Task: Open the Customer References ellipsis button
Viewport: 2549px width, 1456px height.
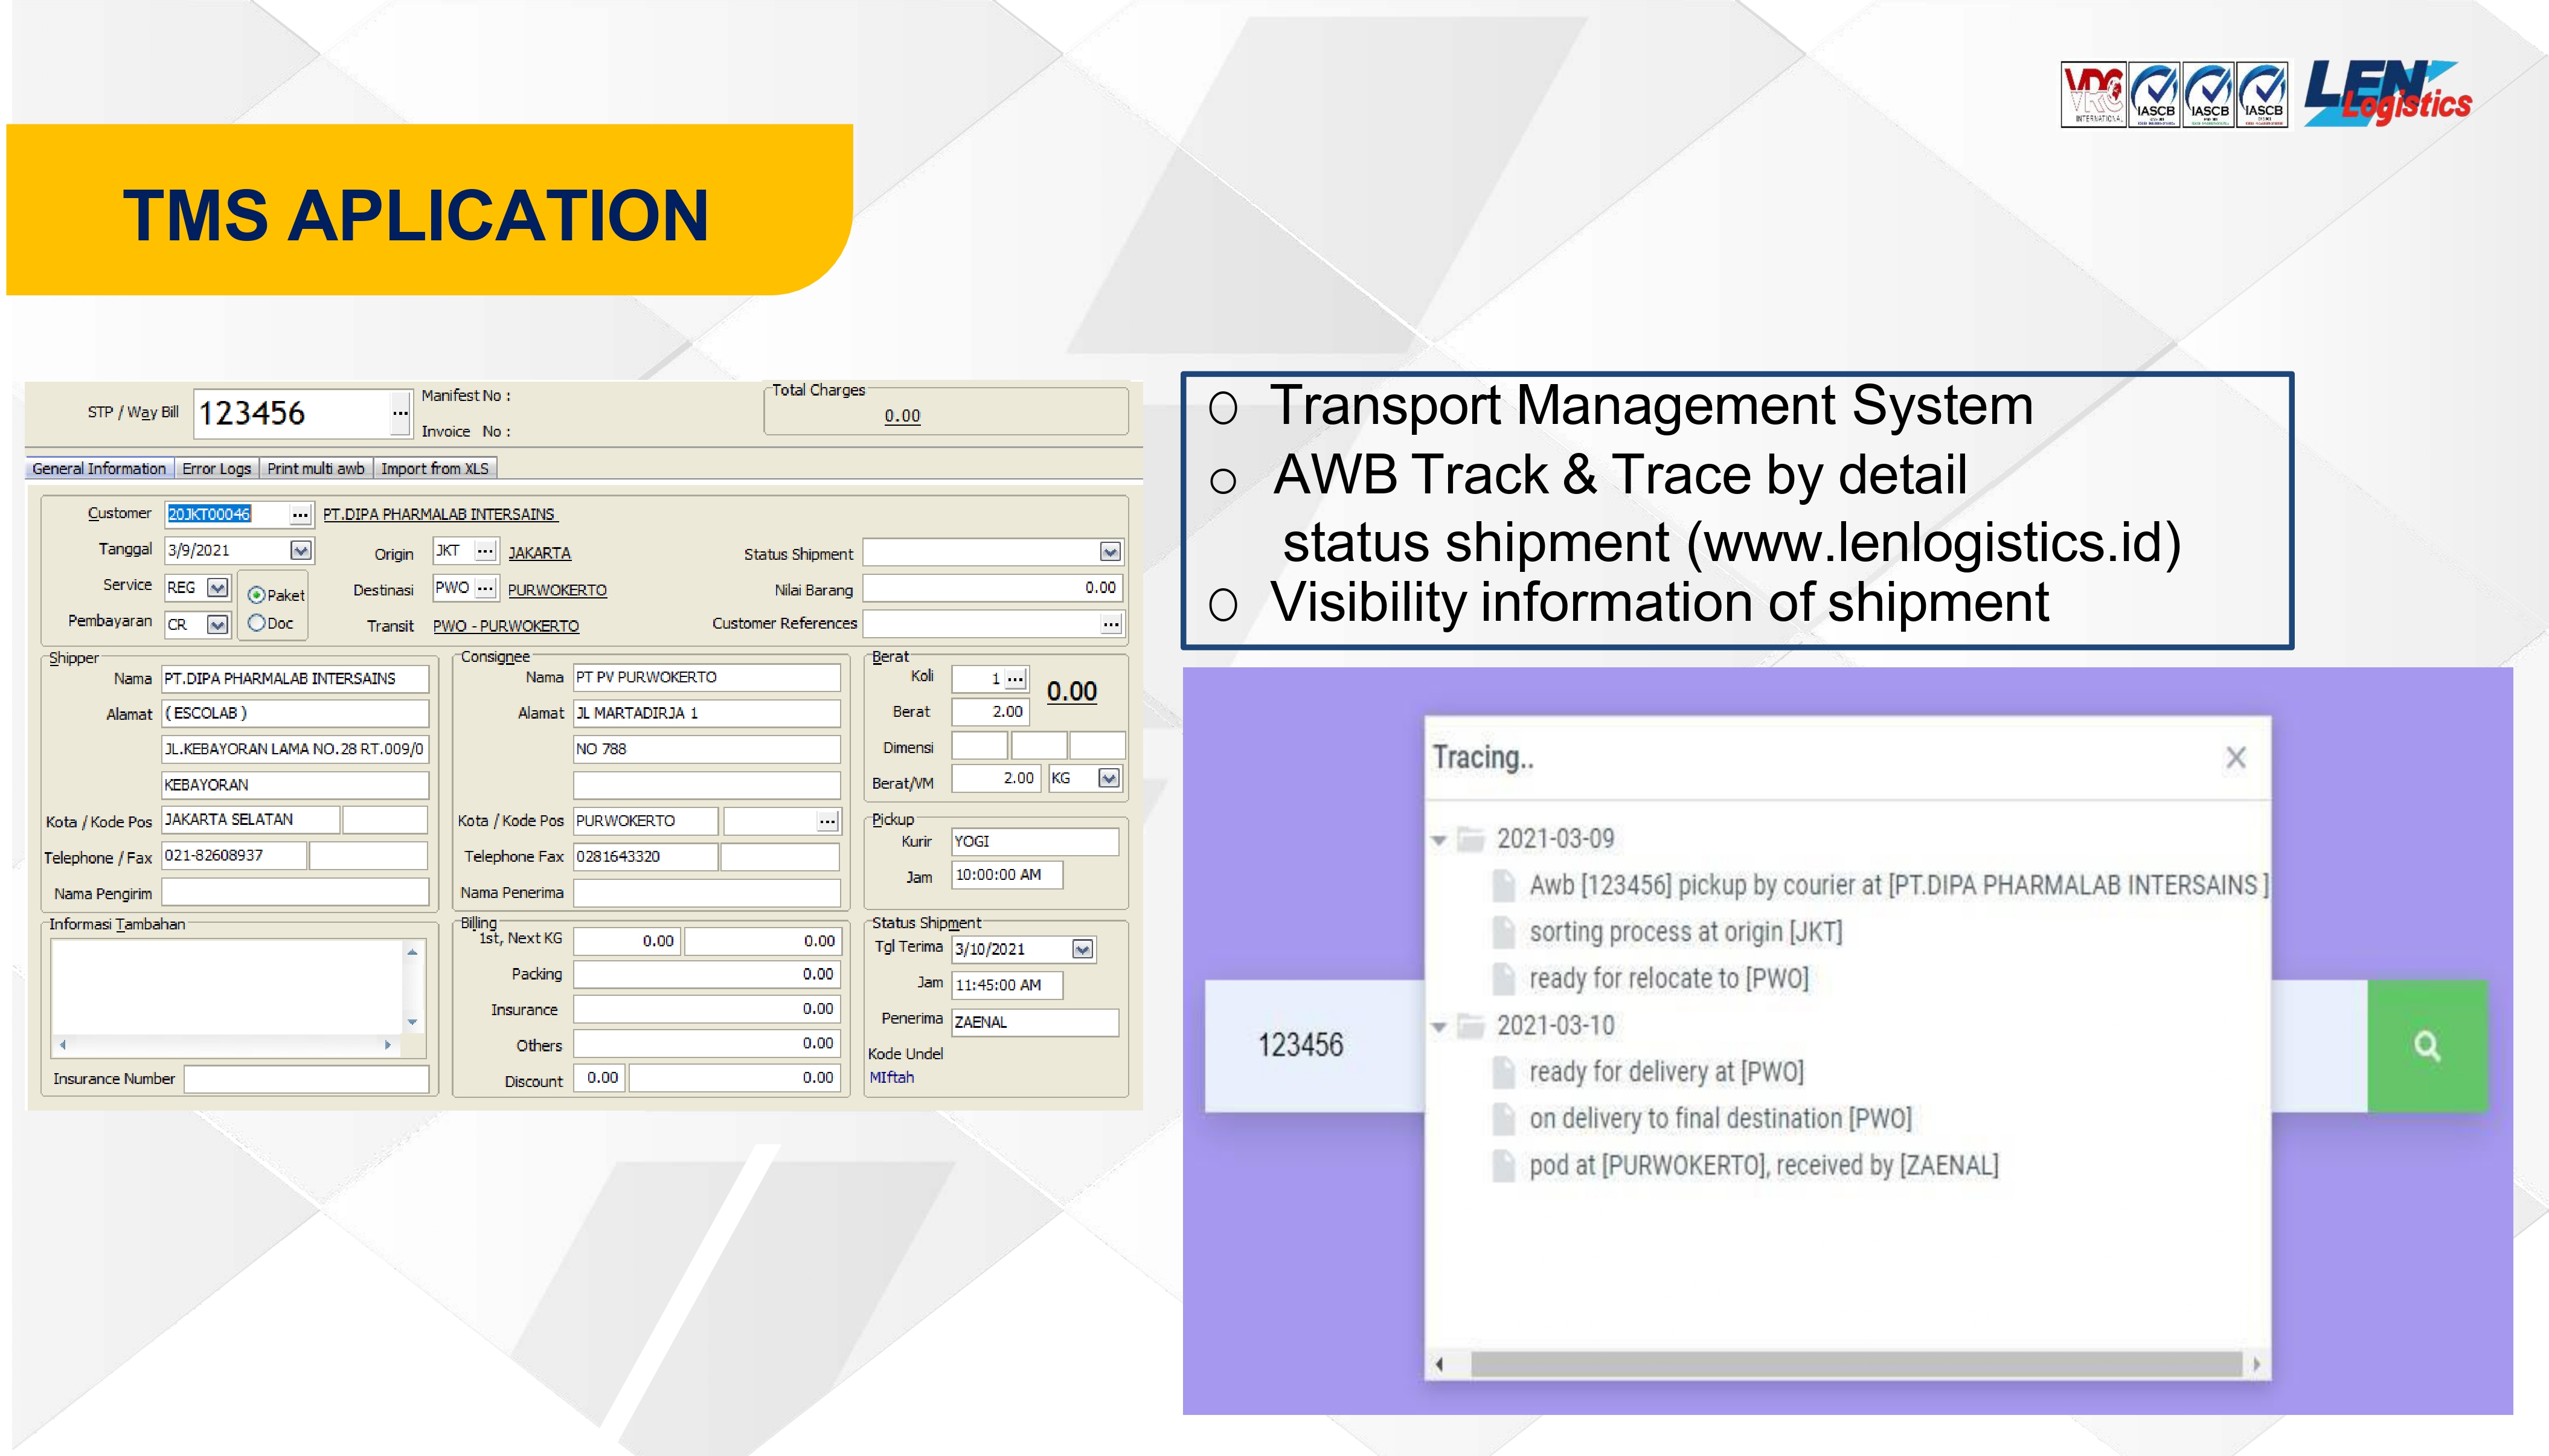Action: pos(1110,624)
